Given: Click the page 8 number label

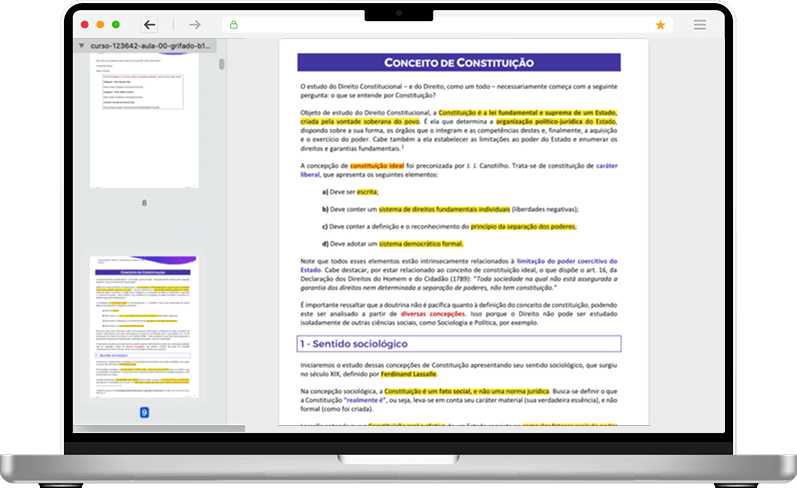Looking at the screenshot, I should pyautogui.click(x=144, y=203).
